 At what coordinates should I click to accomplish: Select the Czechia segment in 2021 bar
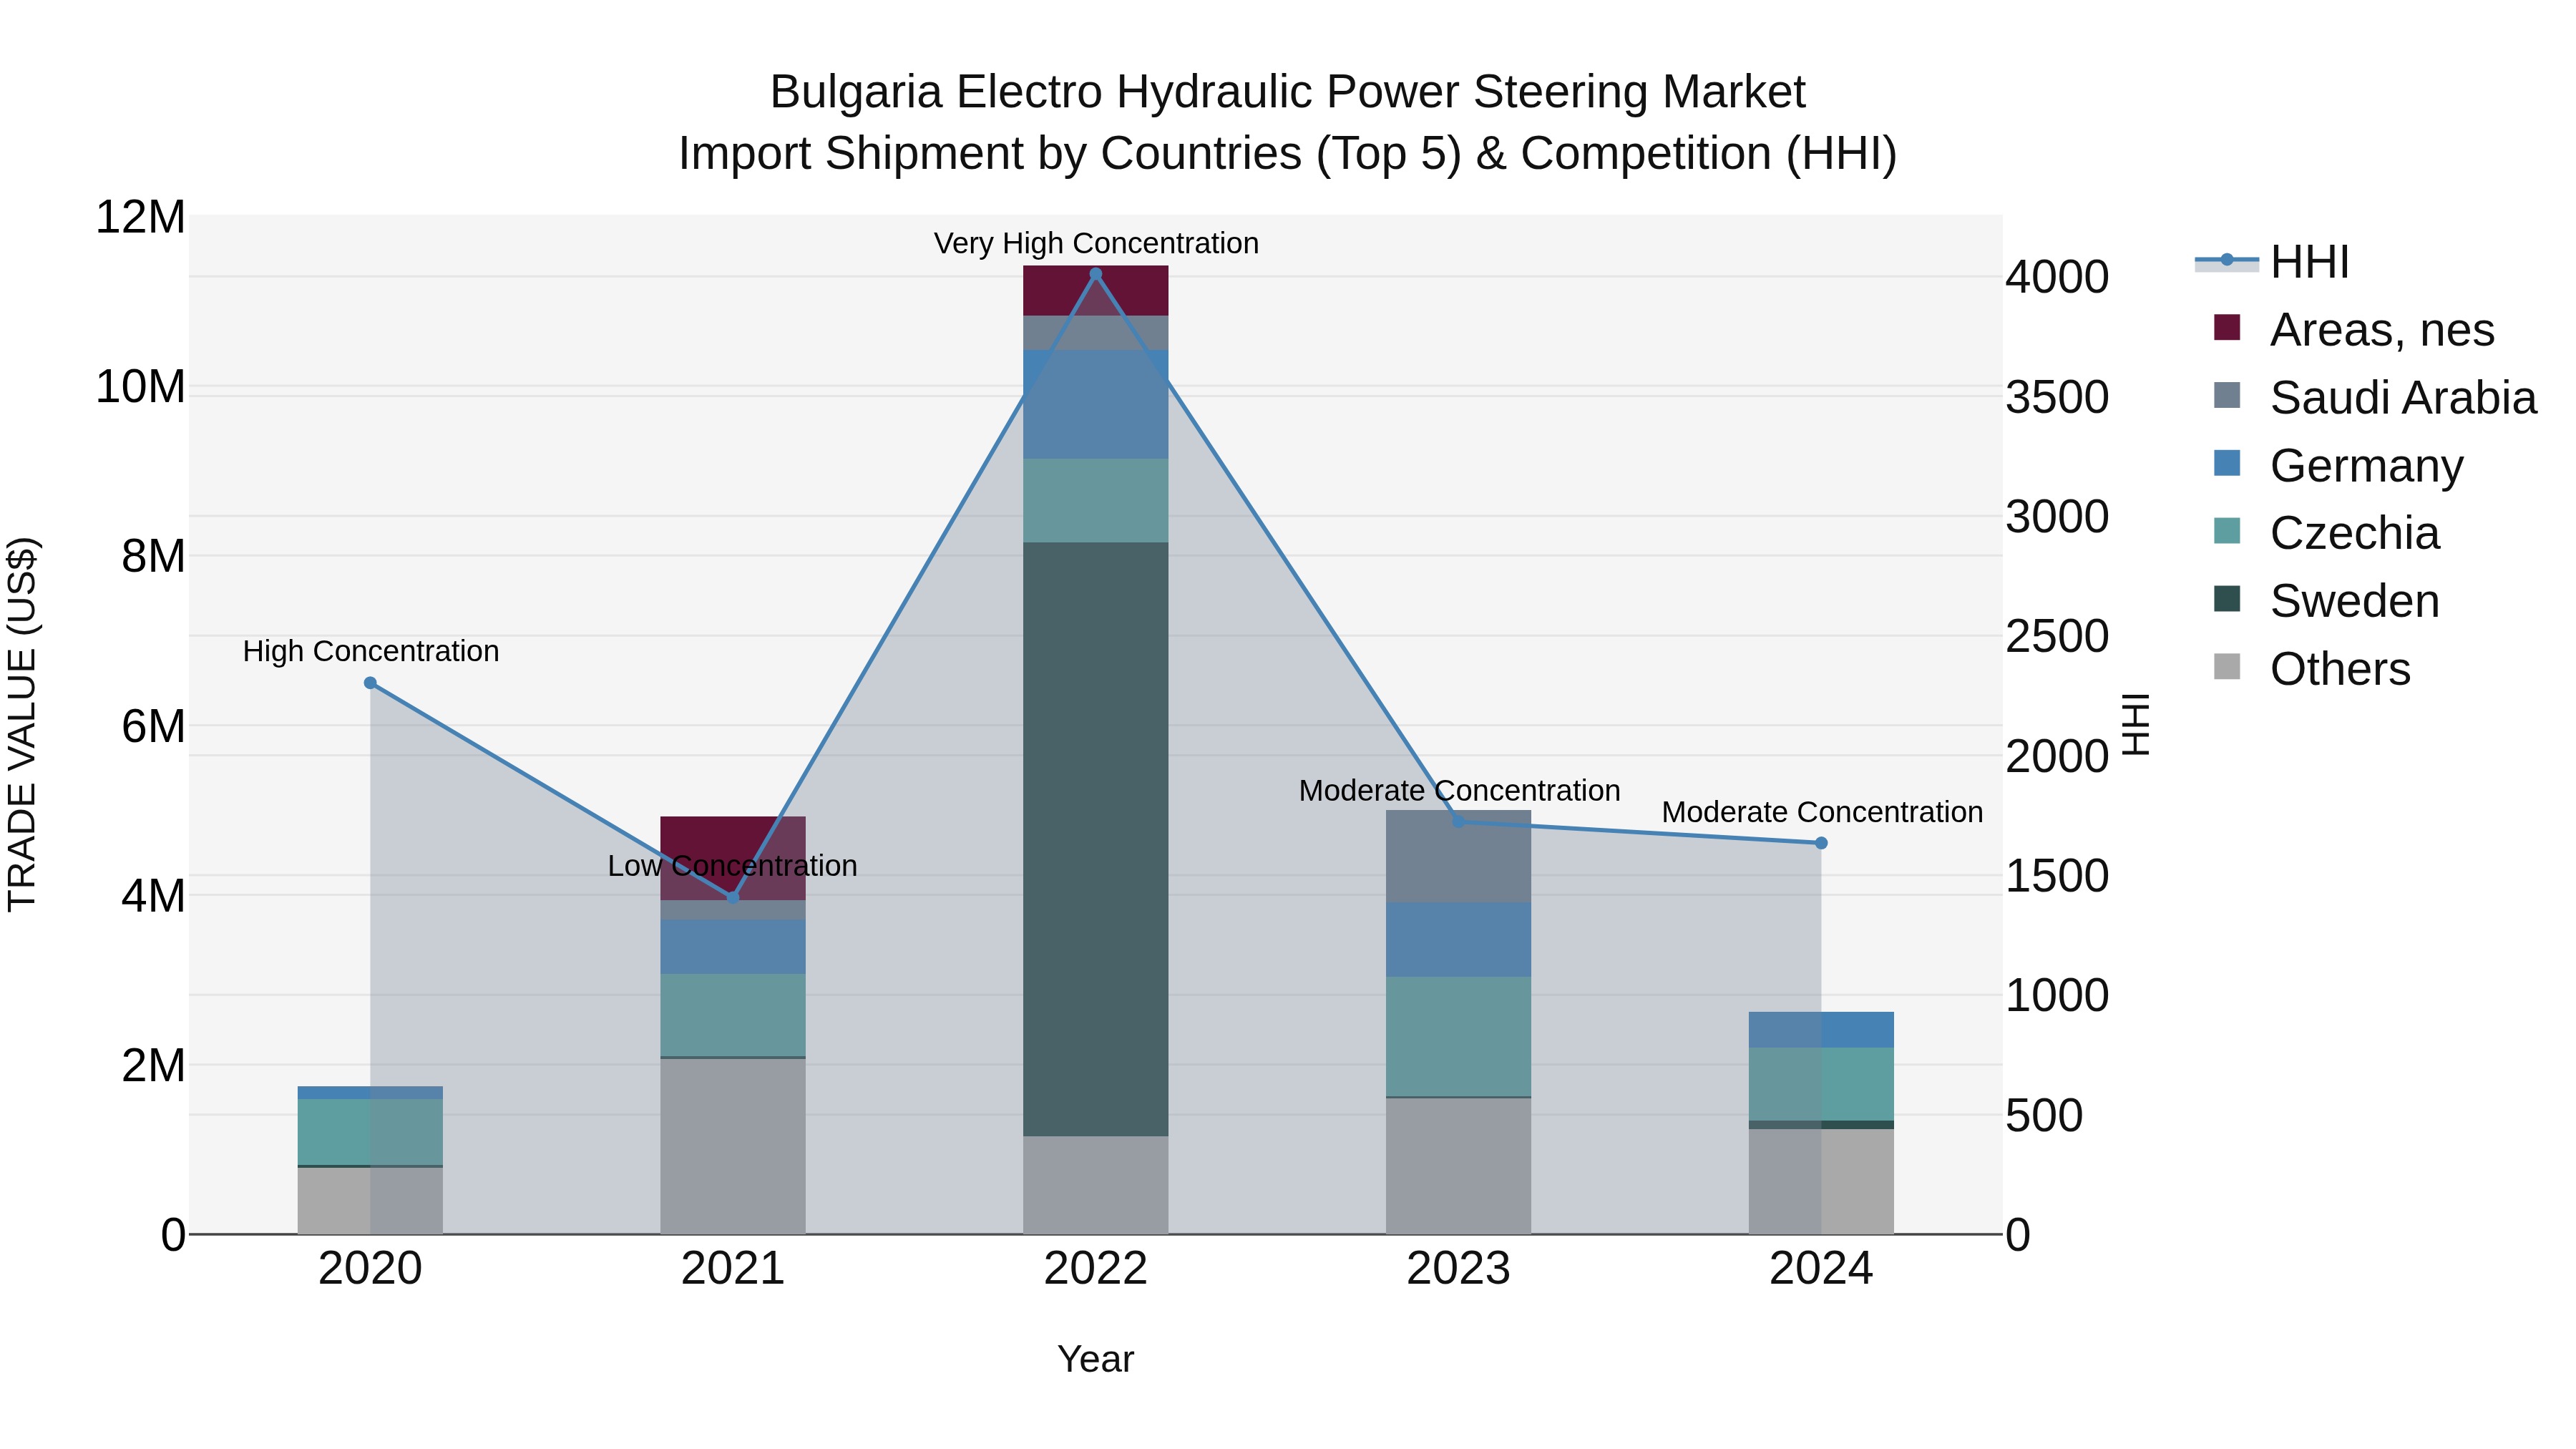(733, 1015)
